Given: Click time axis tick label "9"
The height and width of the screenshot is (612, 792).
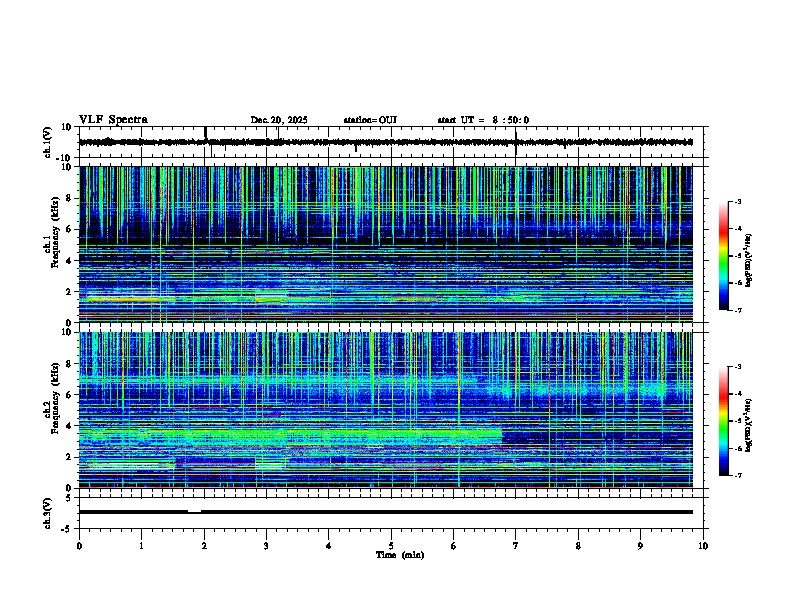Looking at the screenshot, I should point(640,546).
